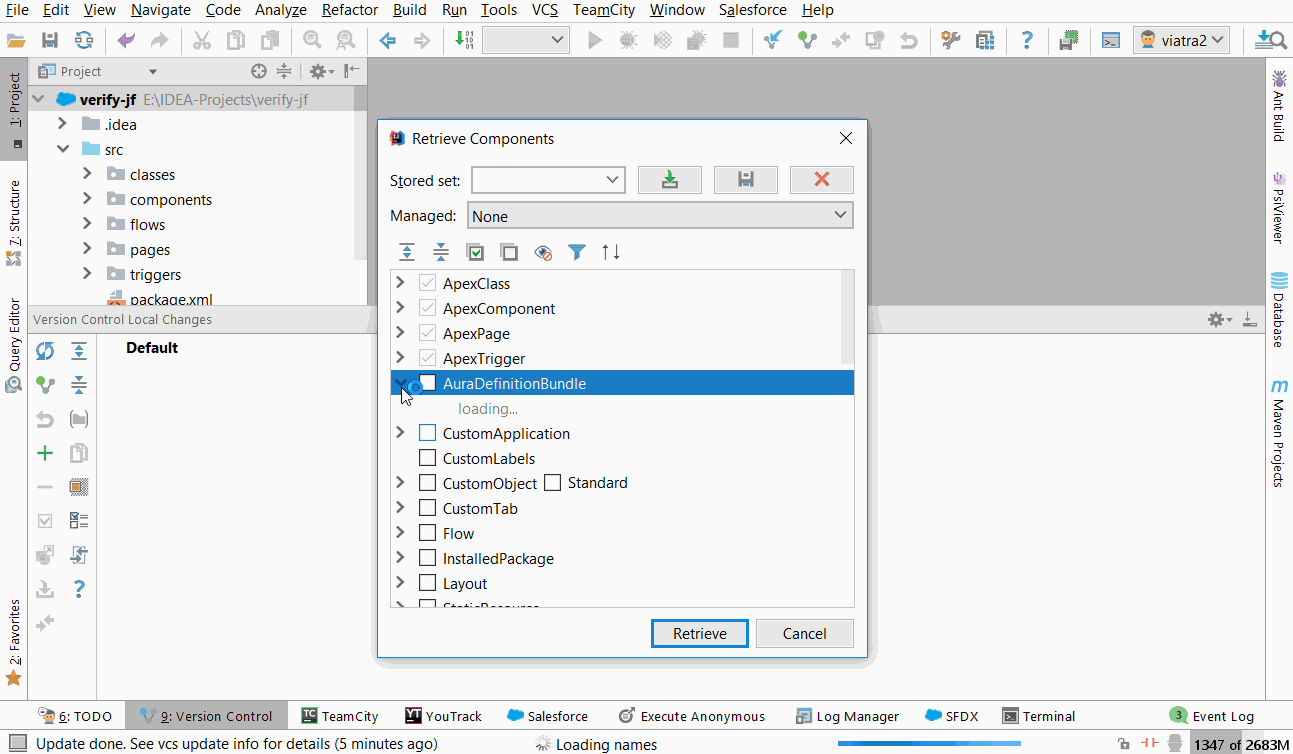This screenshot has width=1293, height=754.
Task: Check the InstalledPackage checkbox
Action: click(427, 558)
